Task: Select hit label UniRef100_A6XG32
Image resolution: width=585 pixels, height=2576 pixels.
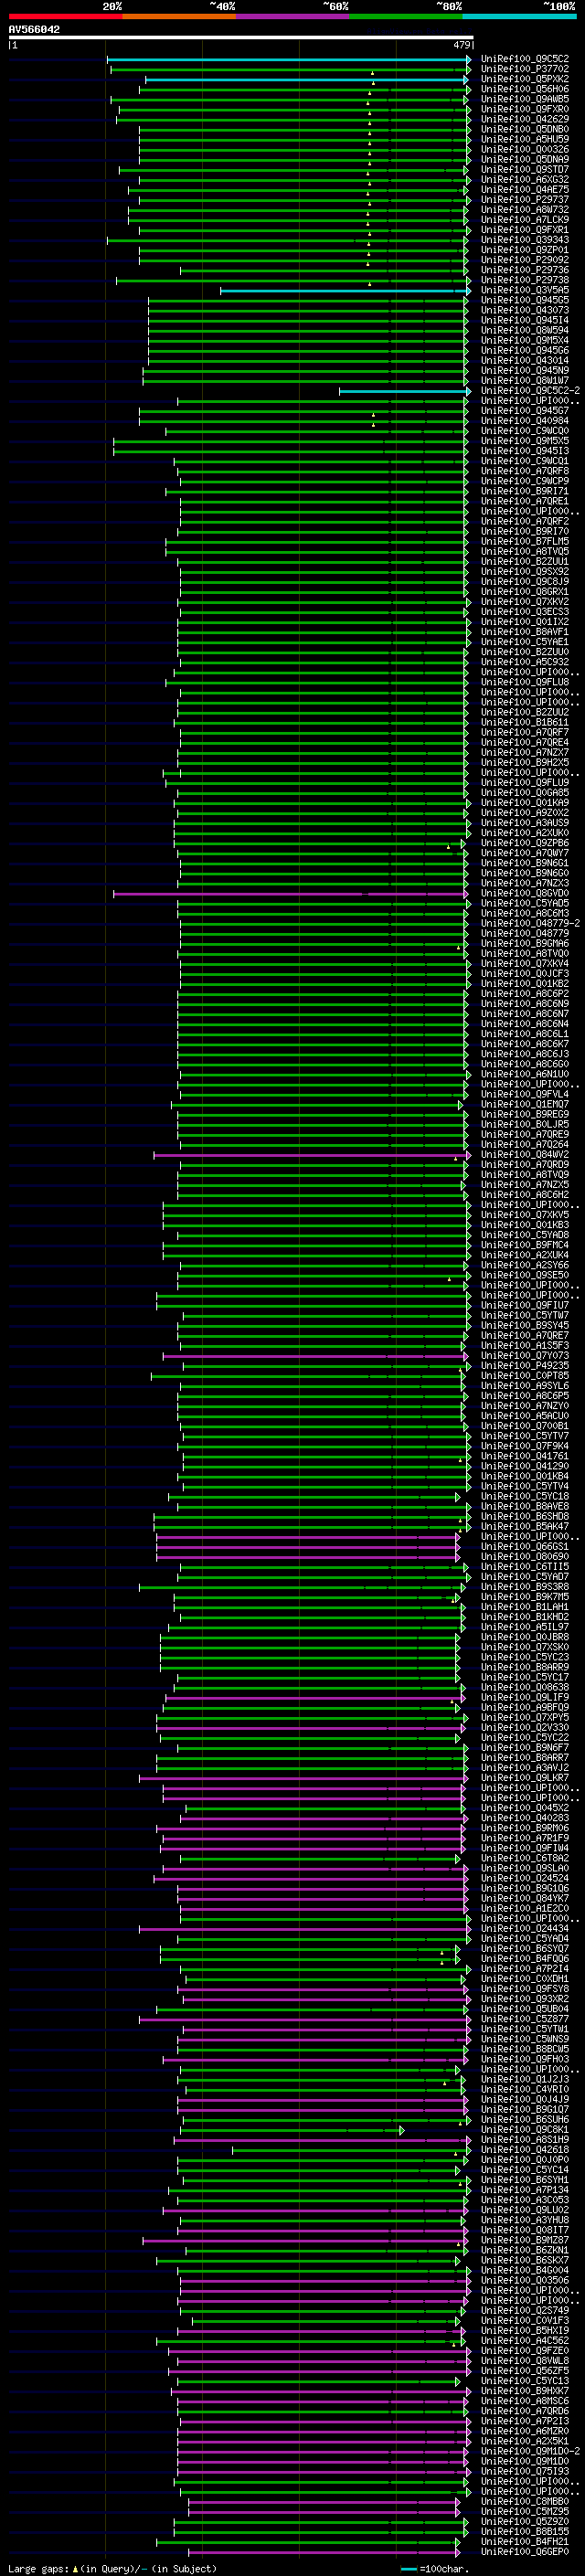Action: click(525, 180)
